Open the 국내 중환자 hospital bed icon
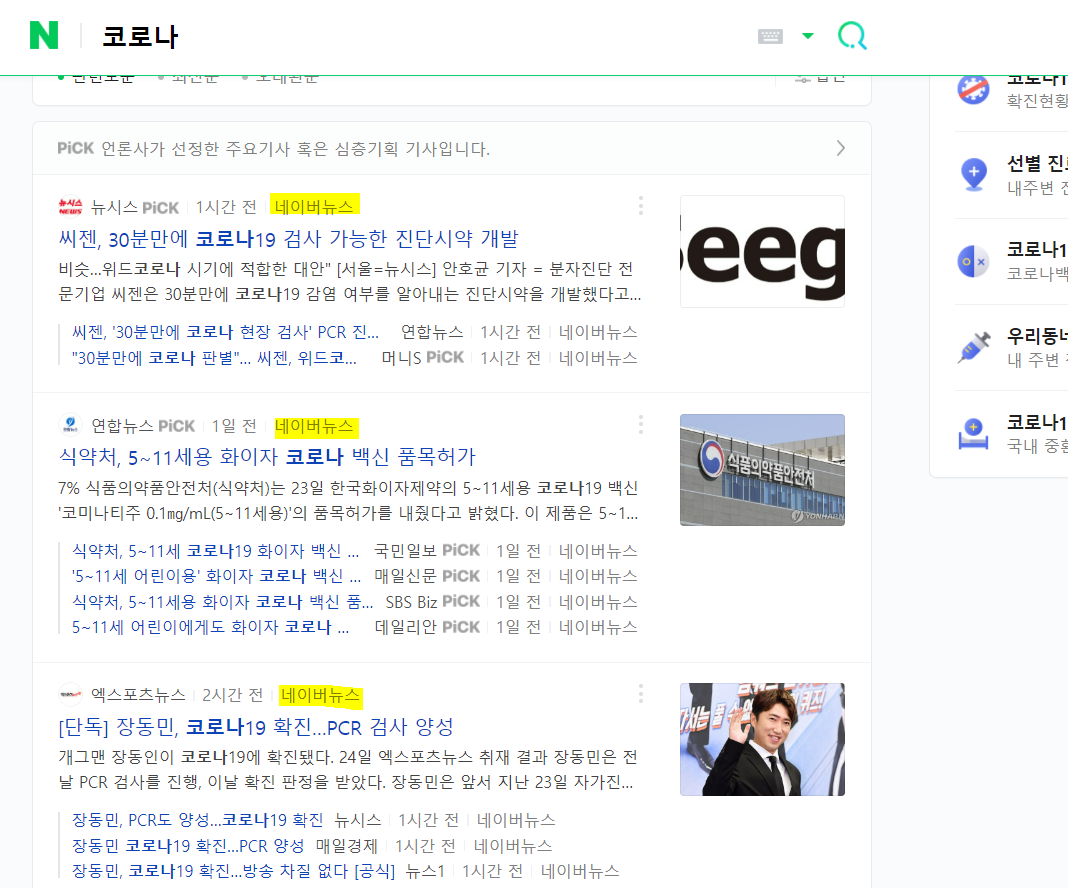The image size is (1068, 888). pyautogui.click(x=973, y=434)
